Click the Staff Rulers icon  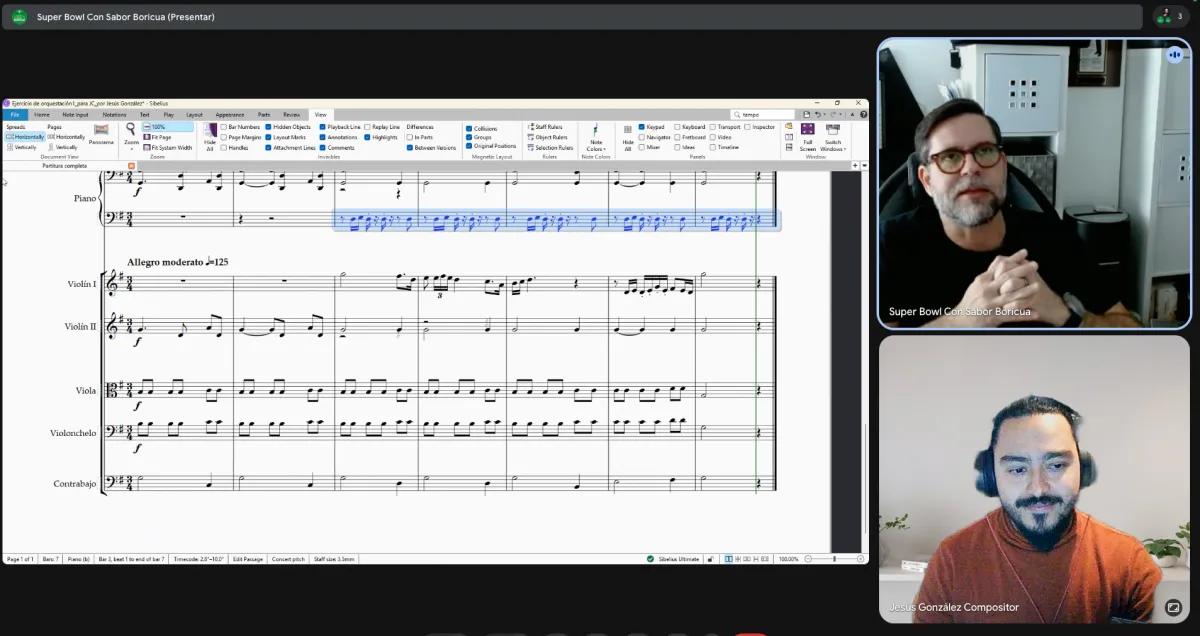(545, 127)
